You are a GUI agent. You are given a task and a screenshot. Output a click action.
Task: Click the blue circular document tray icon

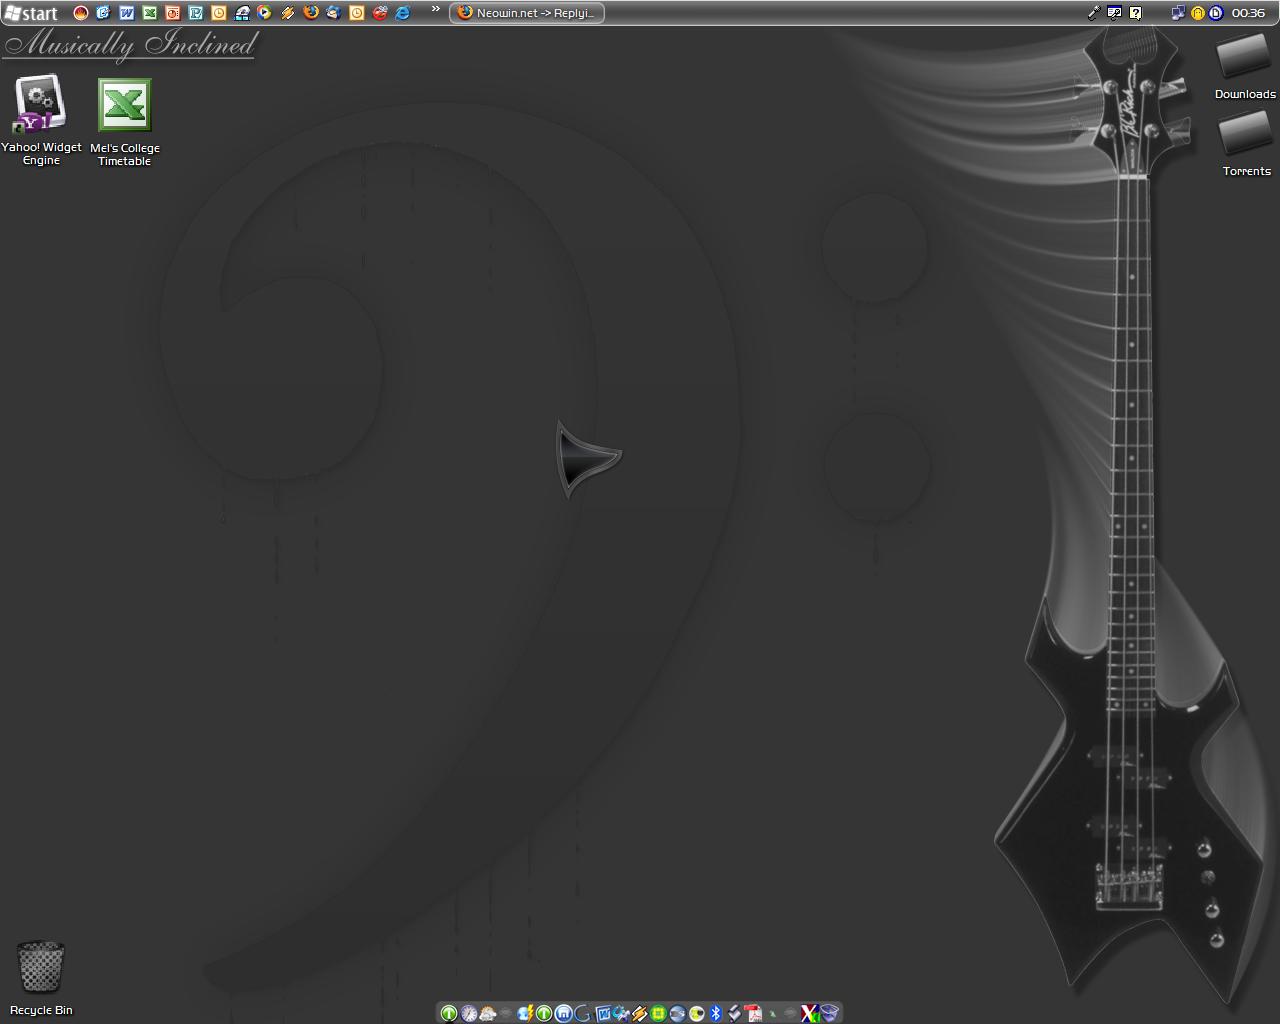(x=1216, y=13)
